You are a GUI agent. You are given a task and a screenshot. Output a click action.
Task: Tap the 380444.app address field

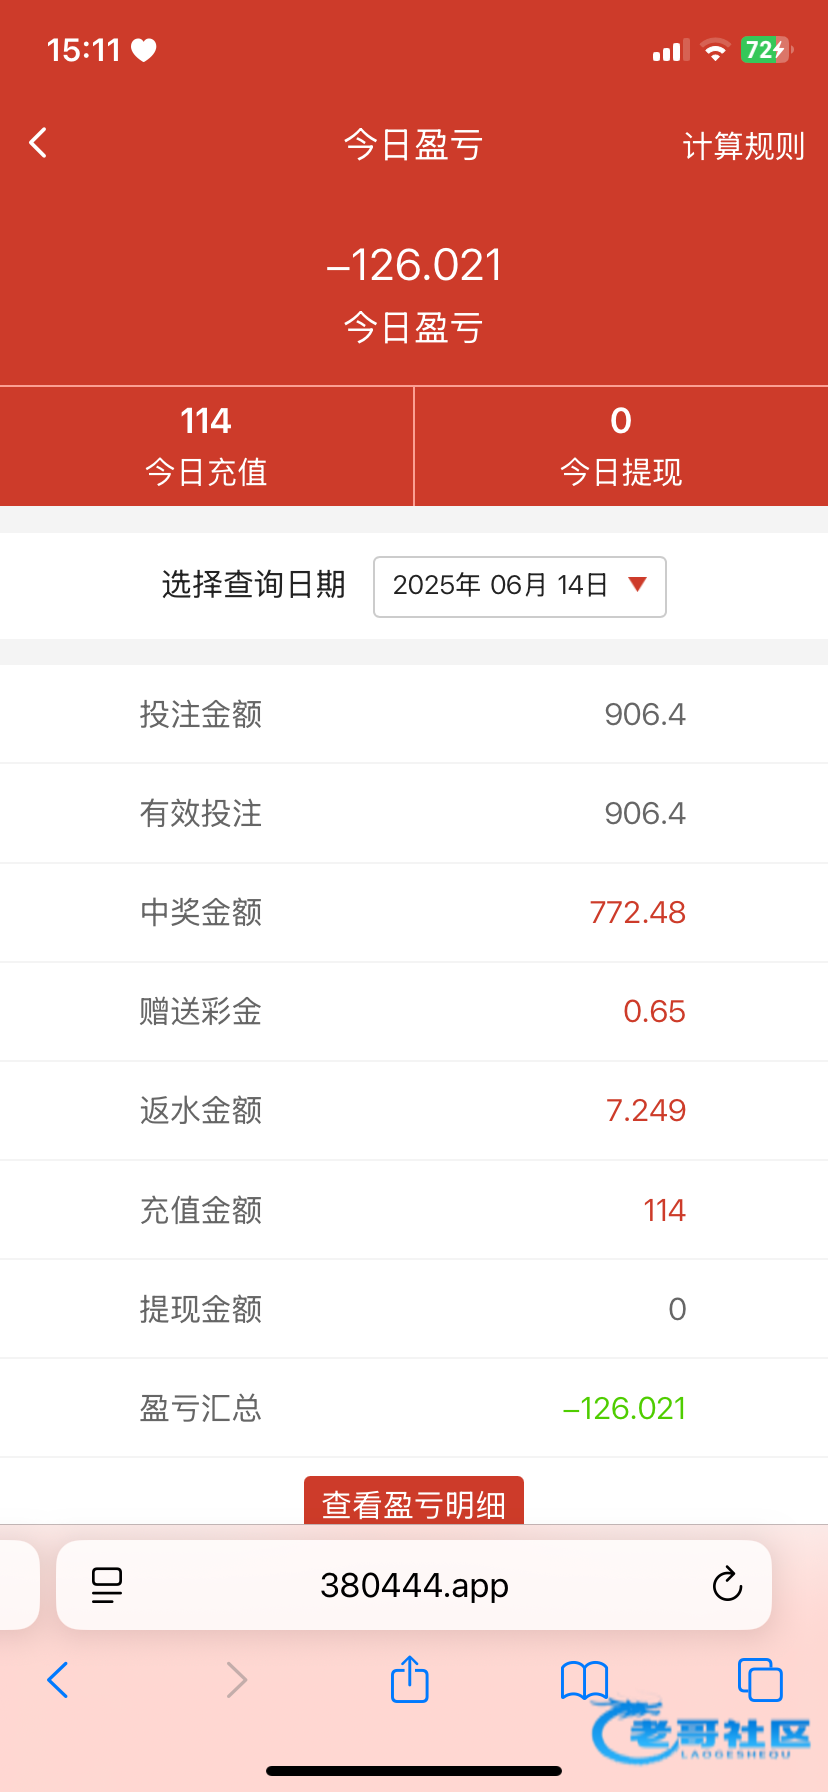(414, 1585)
